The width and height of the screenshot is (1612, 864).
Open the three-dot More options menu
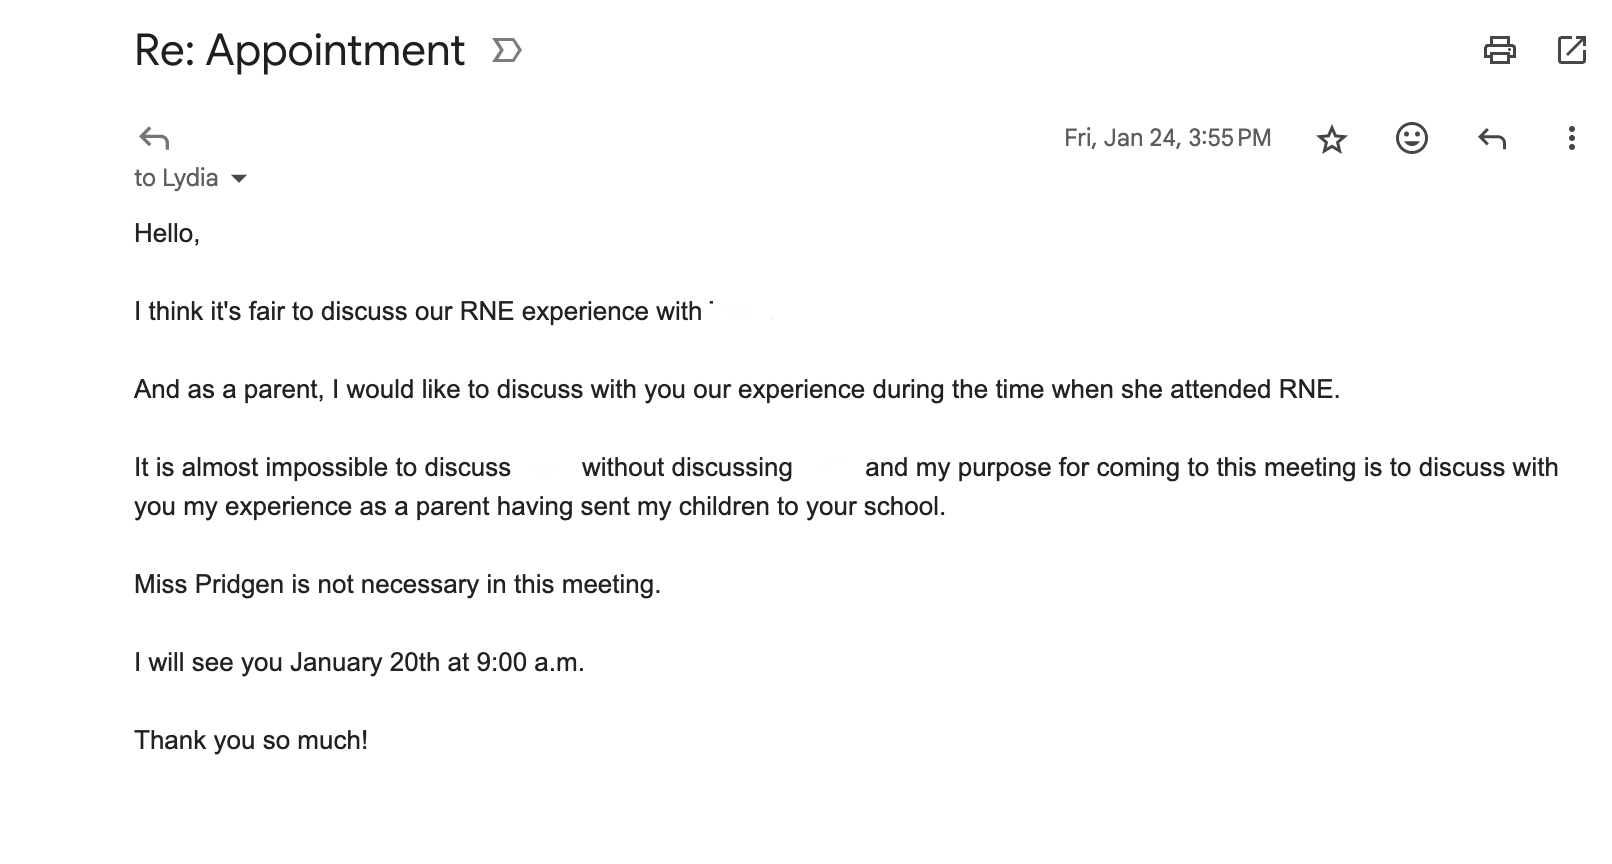click(1571, 138)
